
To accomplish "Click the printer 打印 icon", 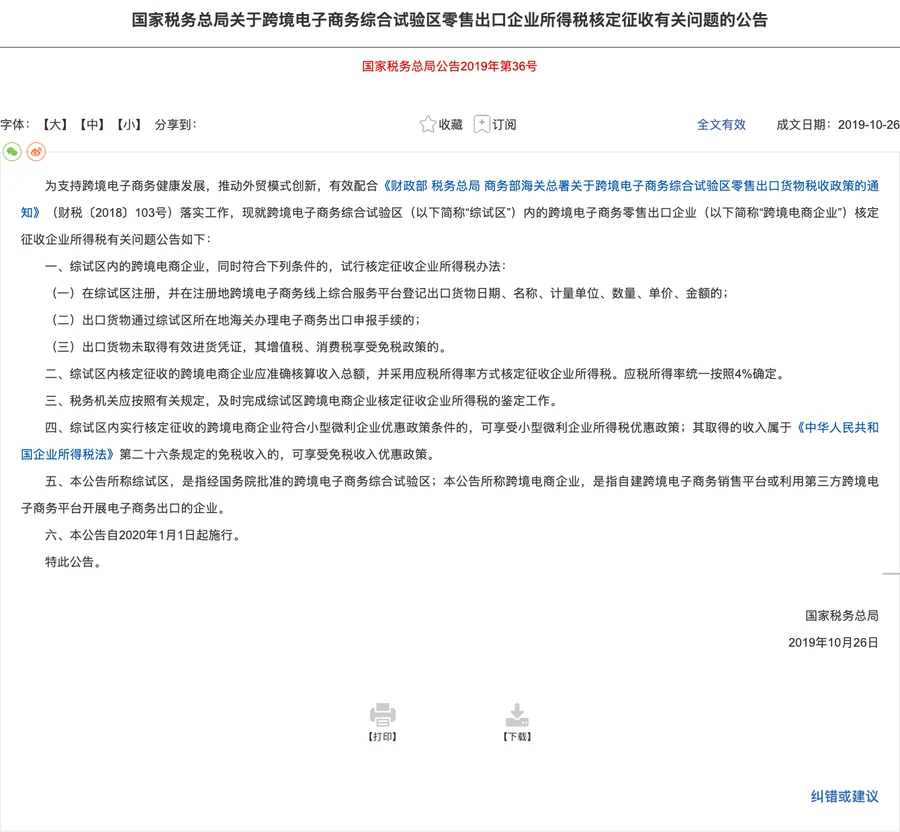I will pos(382,715).
